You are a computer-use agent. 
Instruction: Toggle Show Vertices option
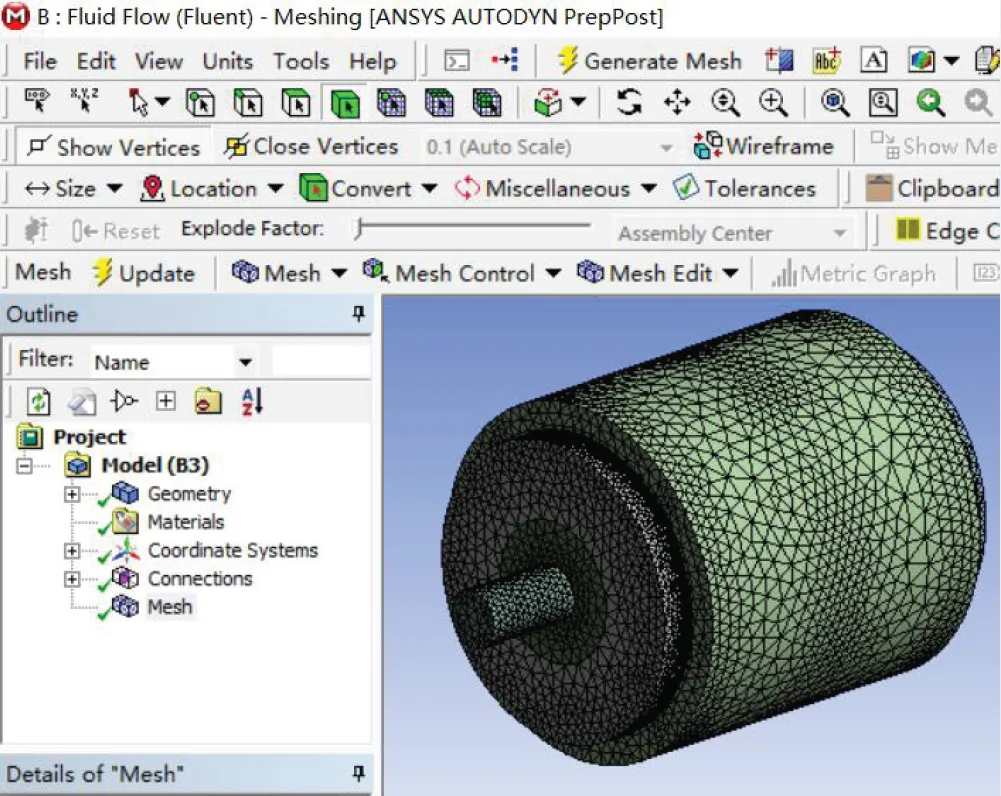[x=114, y=147]
